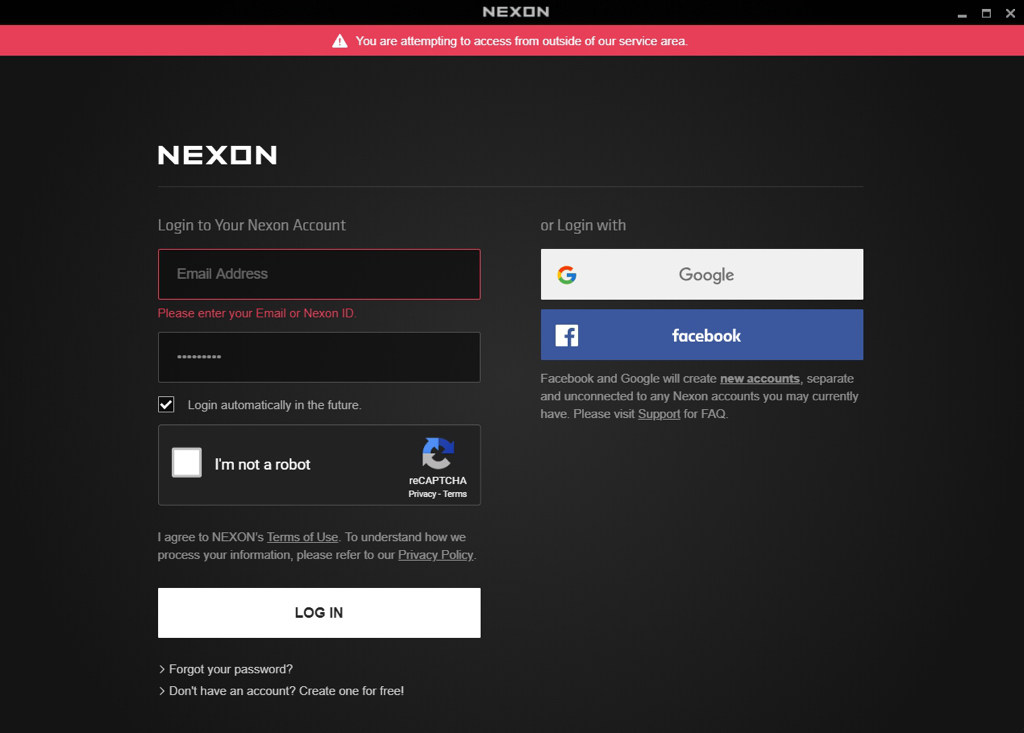Click Don't have an account link
1024x733 pixels.
pyautogui.click(x=286, y=691)
